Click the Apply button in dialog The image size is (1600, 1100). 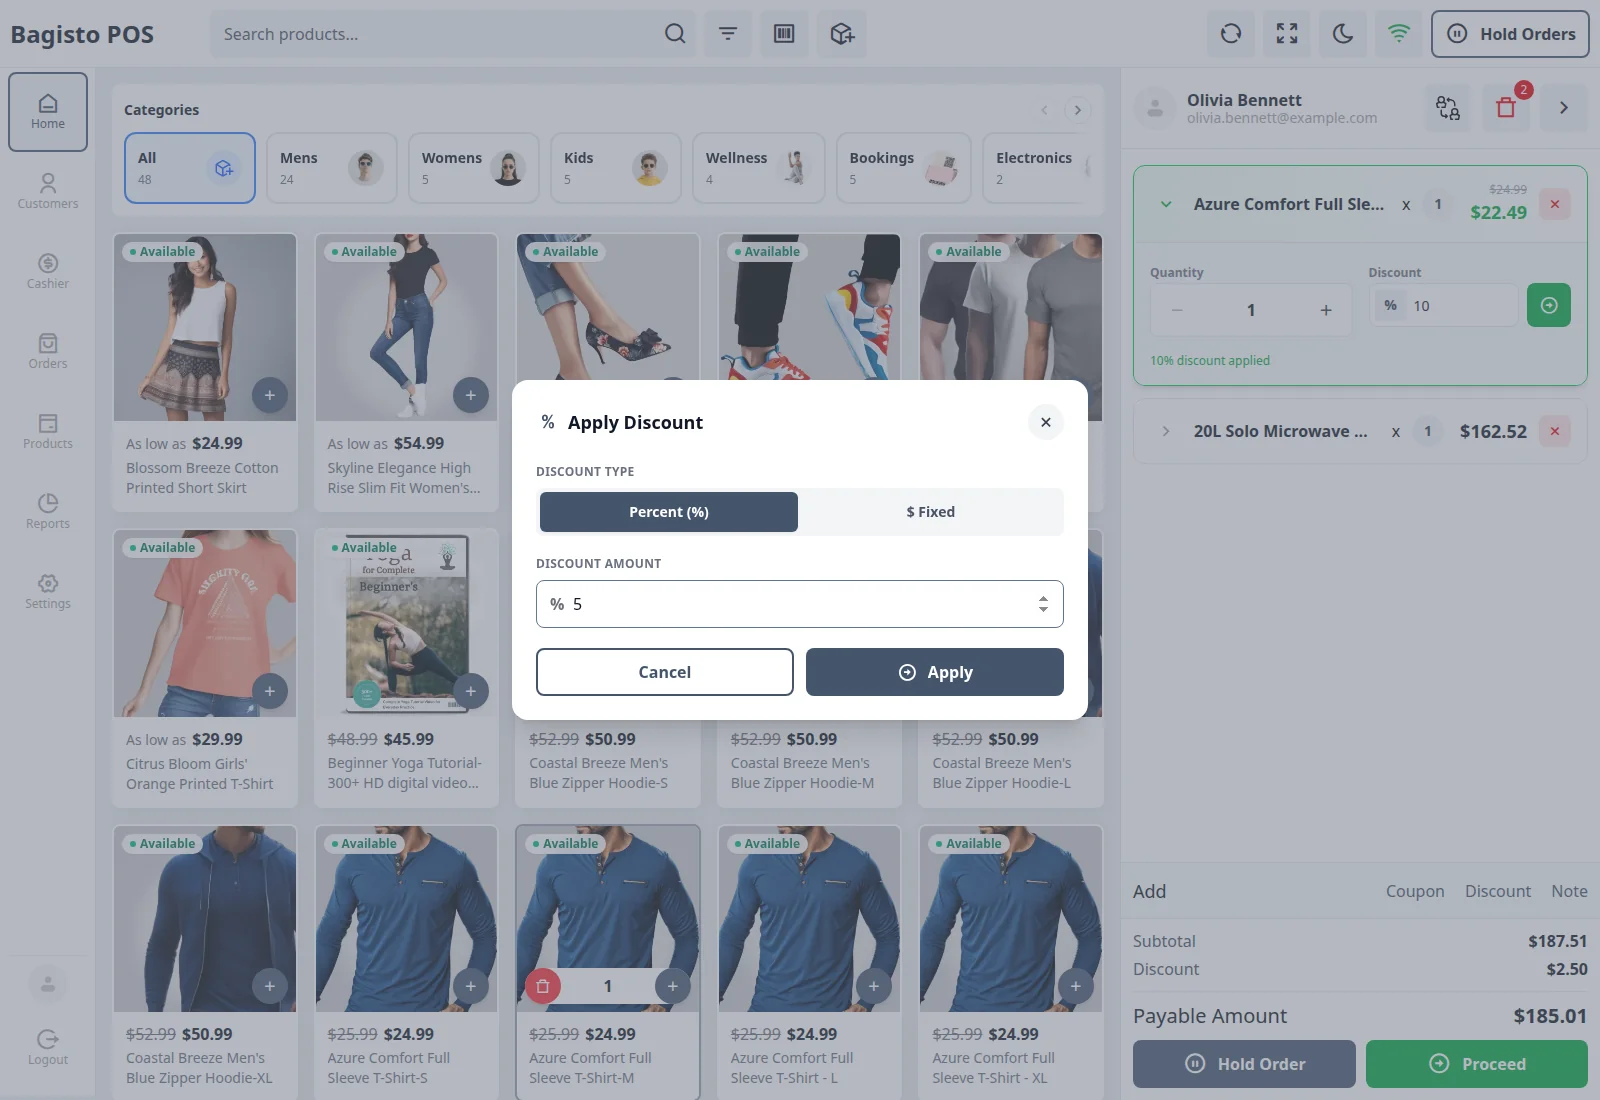pyautogui.click(x=935, y=672)
